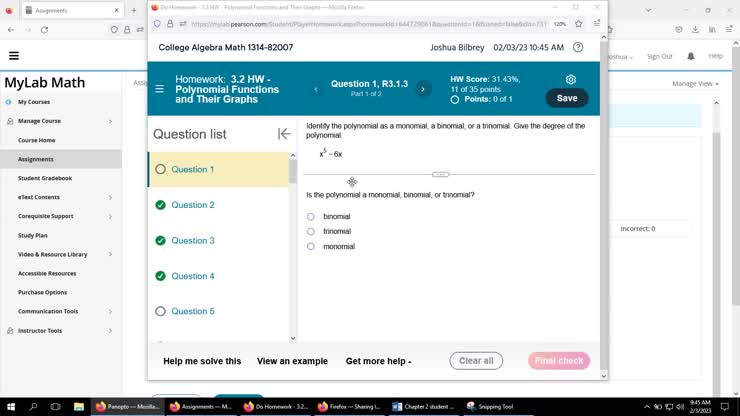This screenshot has height=416, width=740.
Task: Click the Save button
Action: (567, 98)
